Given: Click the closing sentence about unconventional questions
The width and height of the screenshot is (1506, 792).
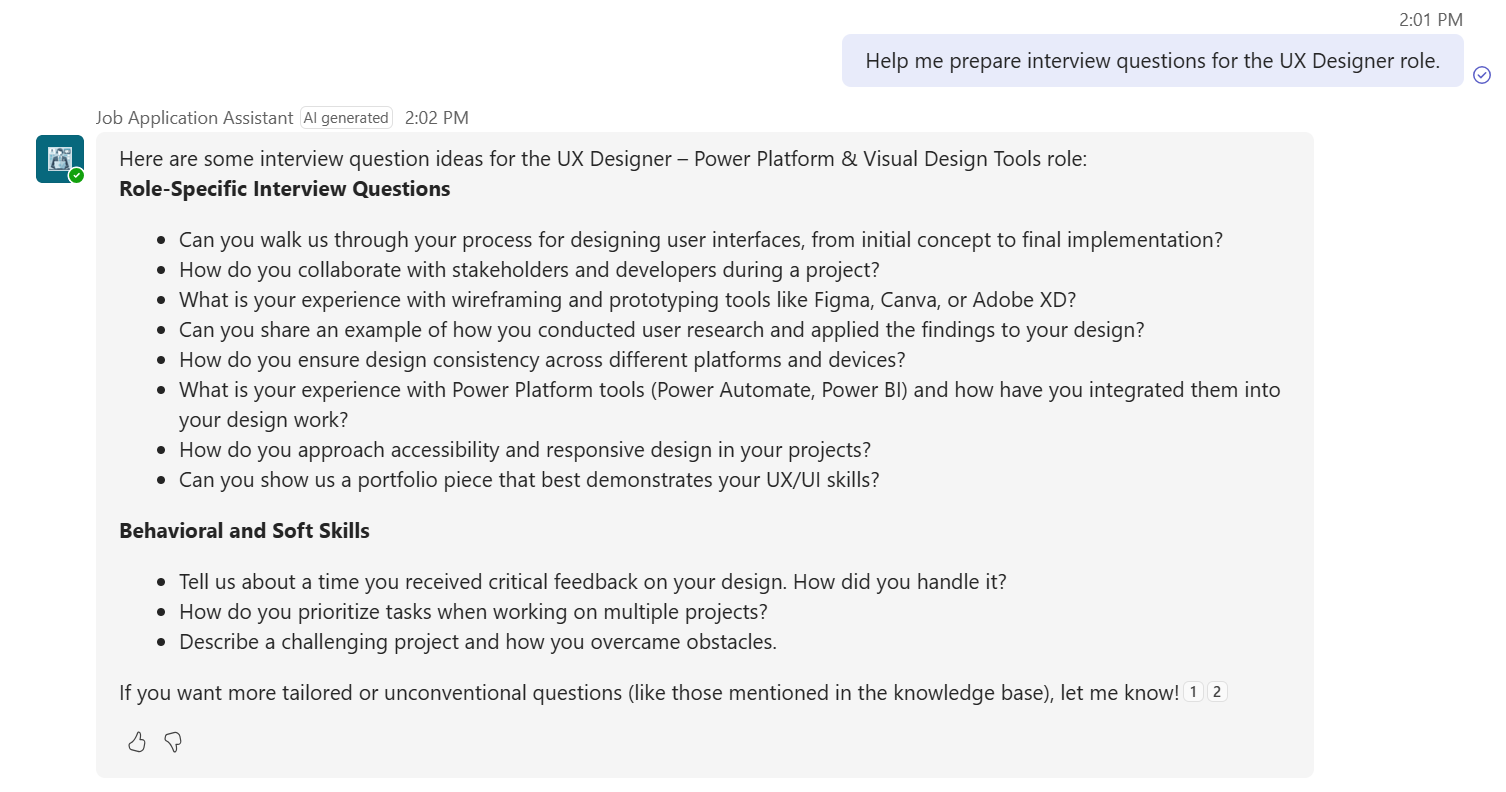Looking at the screenshot, I should 649,693.
